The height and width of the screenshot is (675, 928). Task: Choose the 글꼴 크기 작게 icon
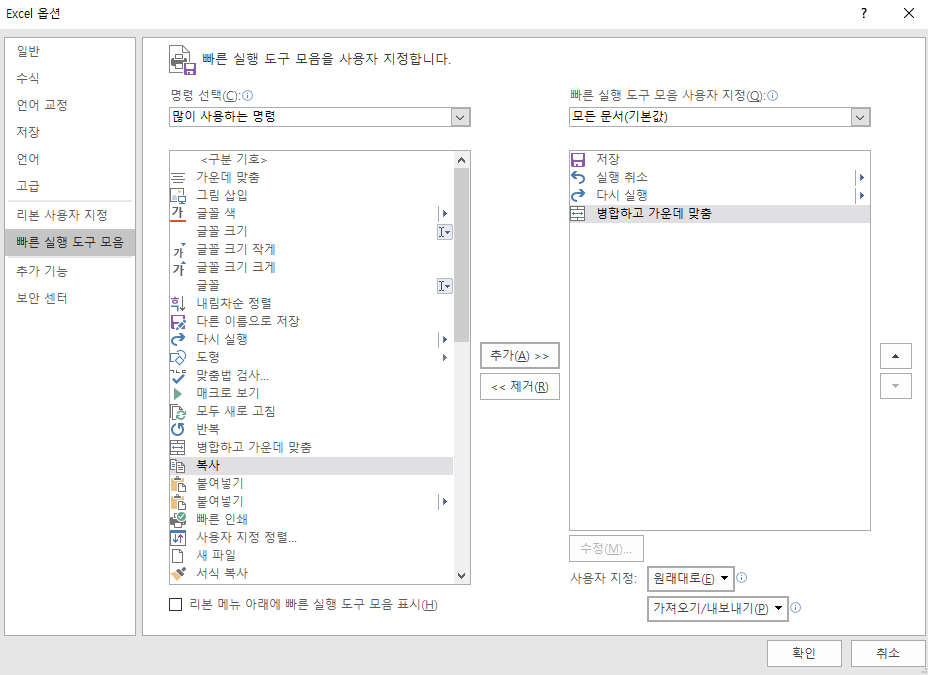pos(179,250)
